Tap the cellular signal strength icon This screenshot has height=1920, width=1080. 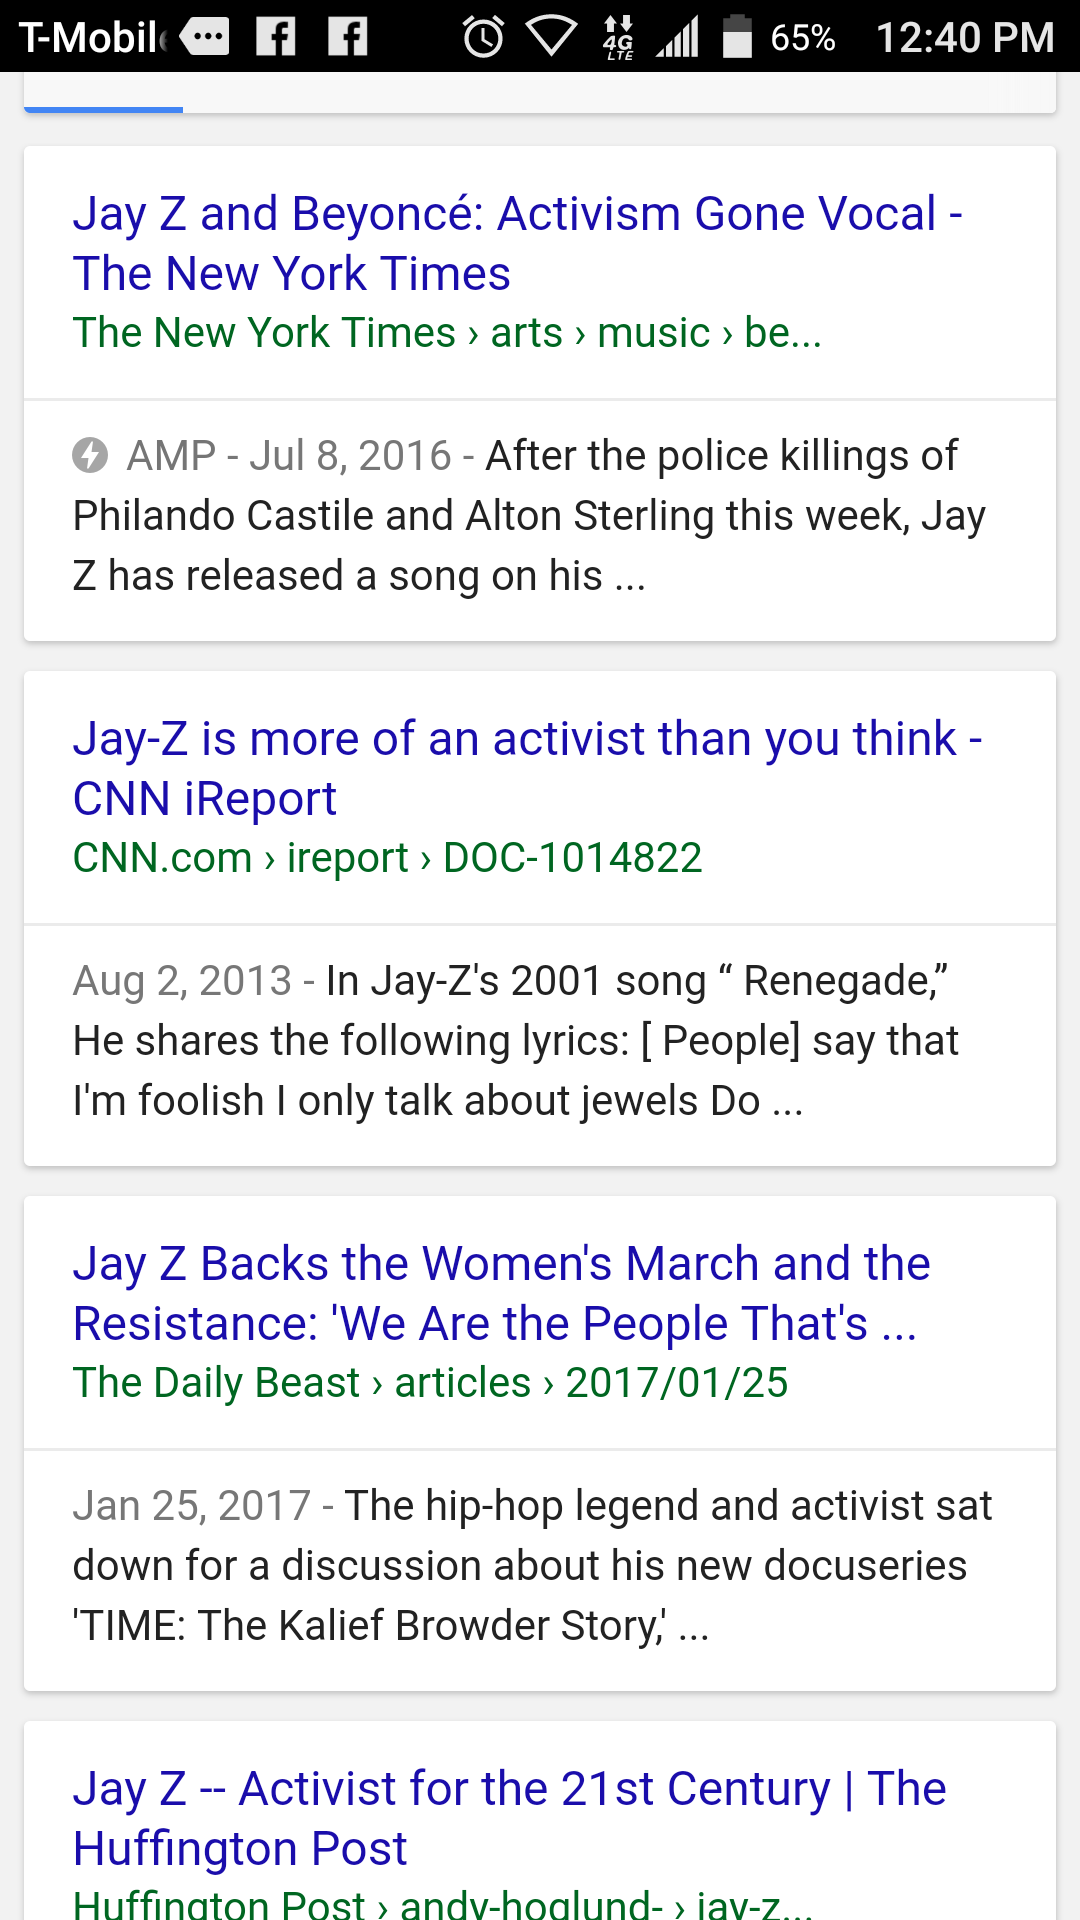click(x=678, y=38)
